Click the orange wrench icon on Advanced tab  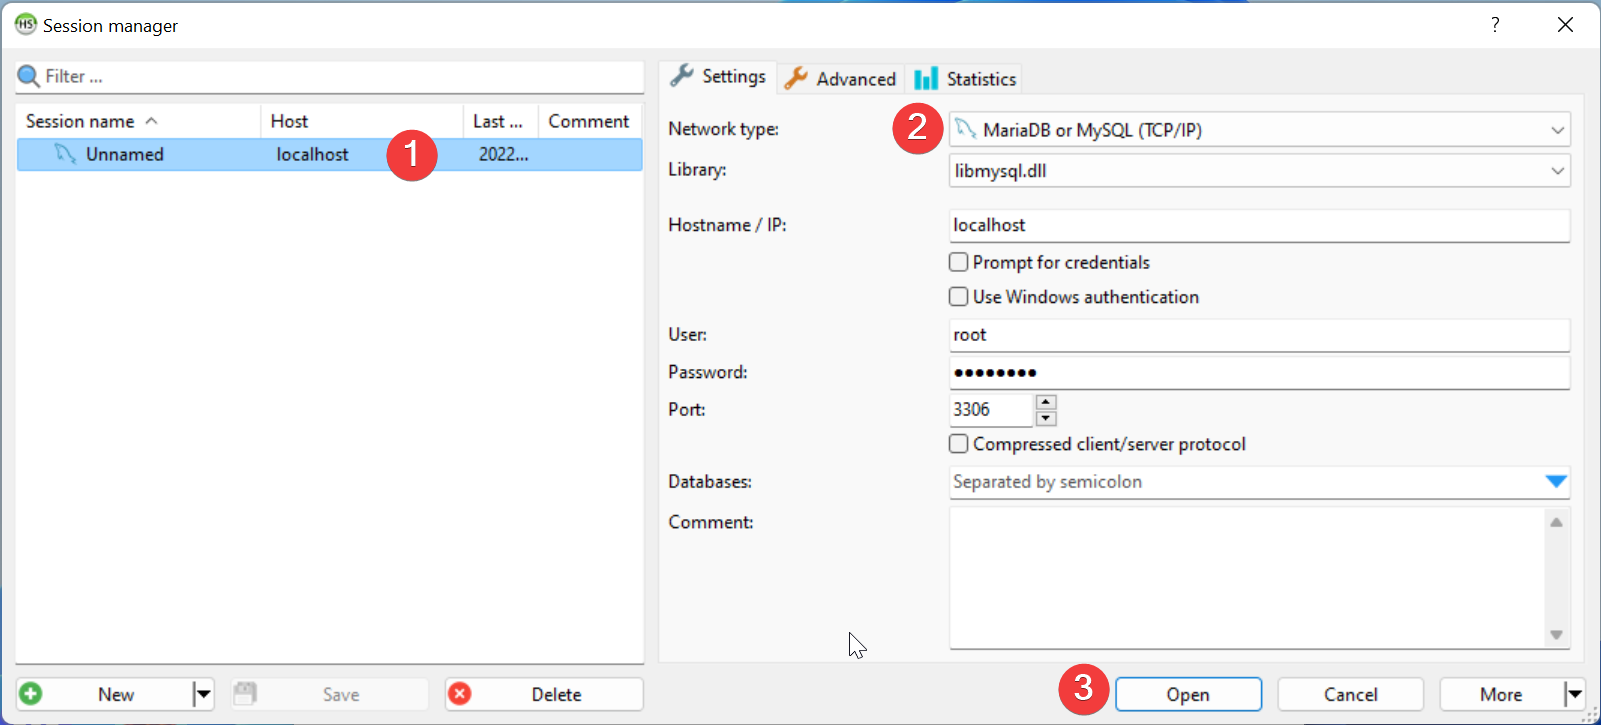point(796,78)
